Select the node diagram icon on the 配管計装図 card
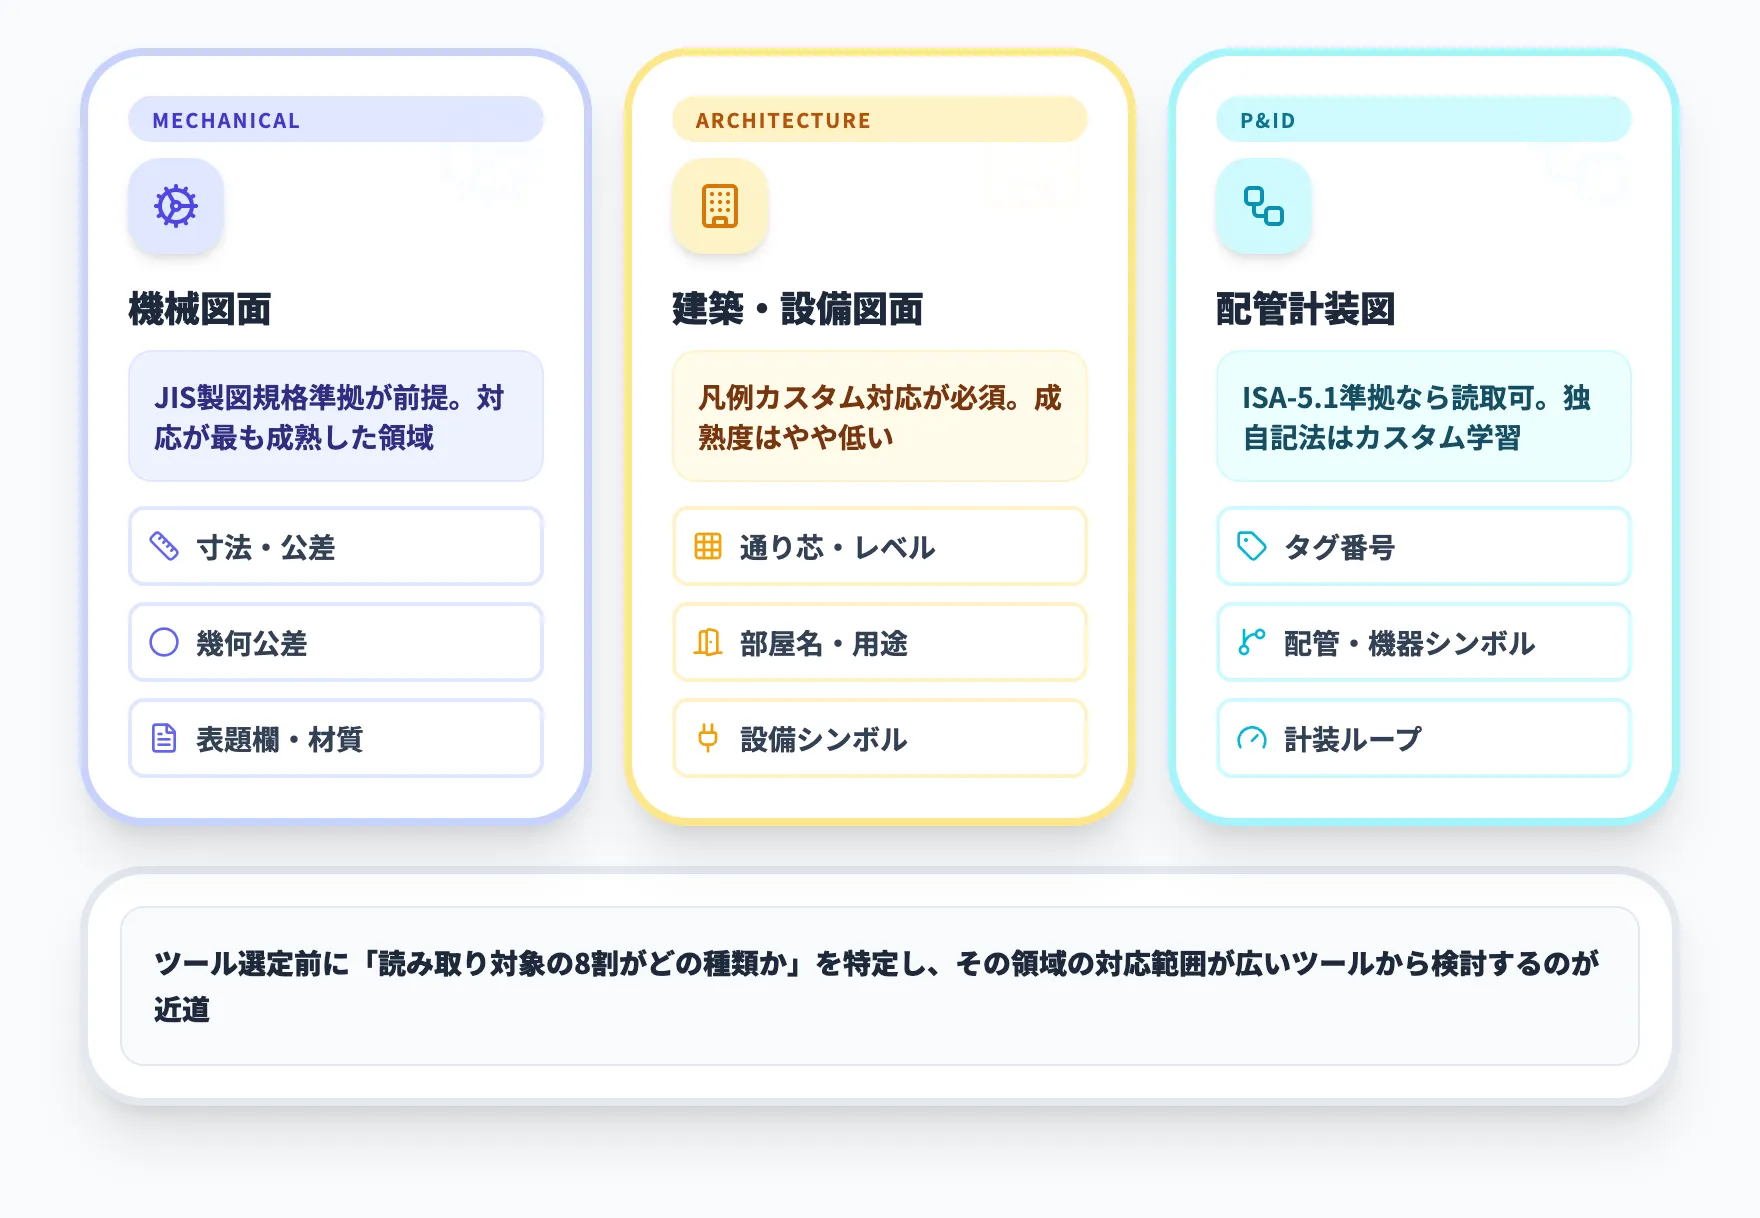The width and height of the screenshot is (1760, 1218). [x=1263, y=206]
